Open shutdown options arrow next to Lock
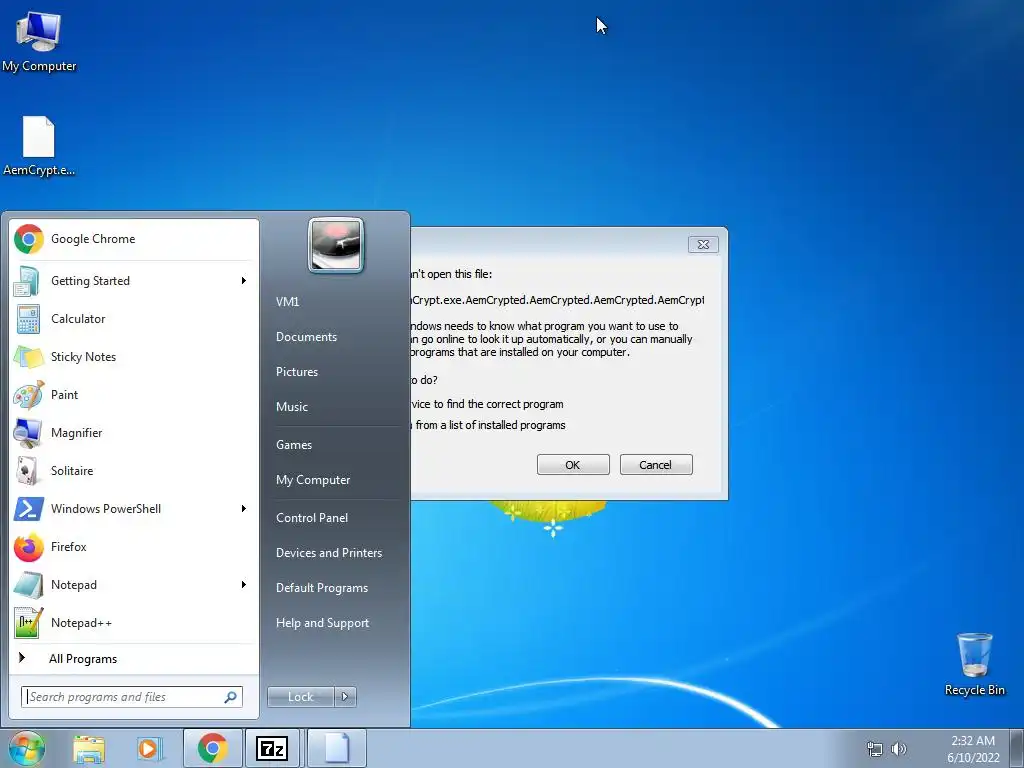 pyautogui.click(x=345, y=697)
